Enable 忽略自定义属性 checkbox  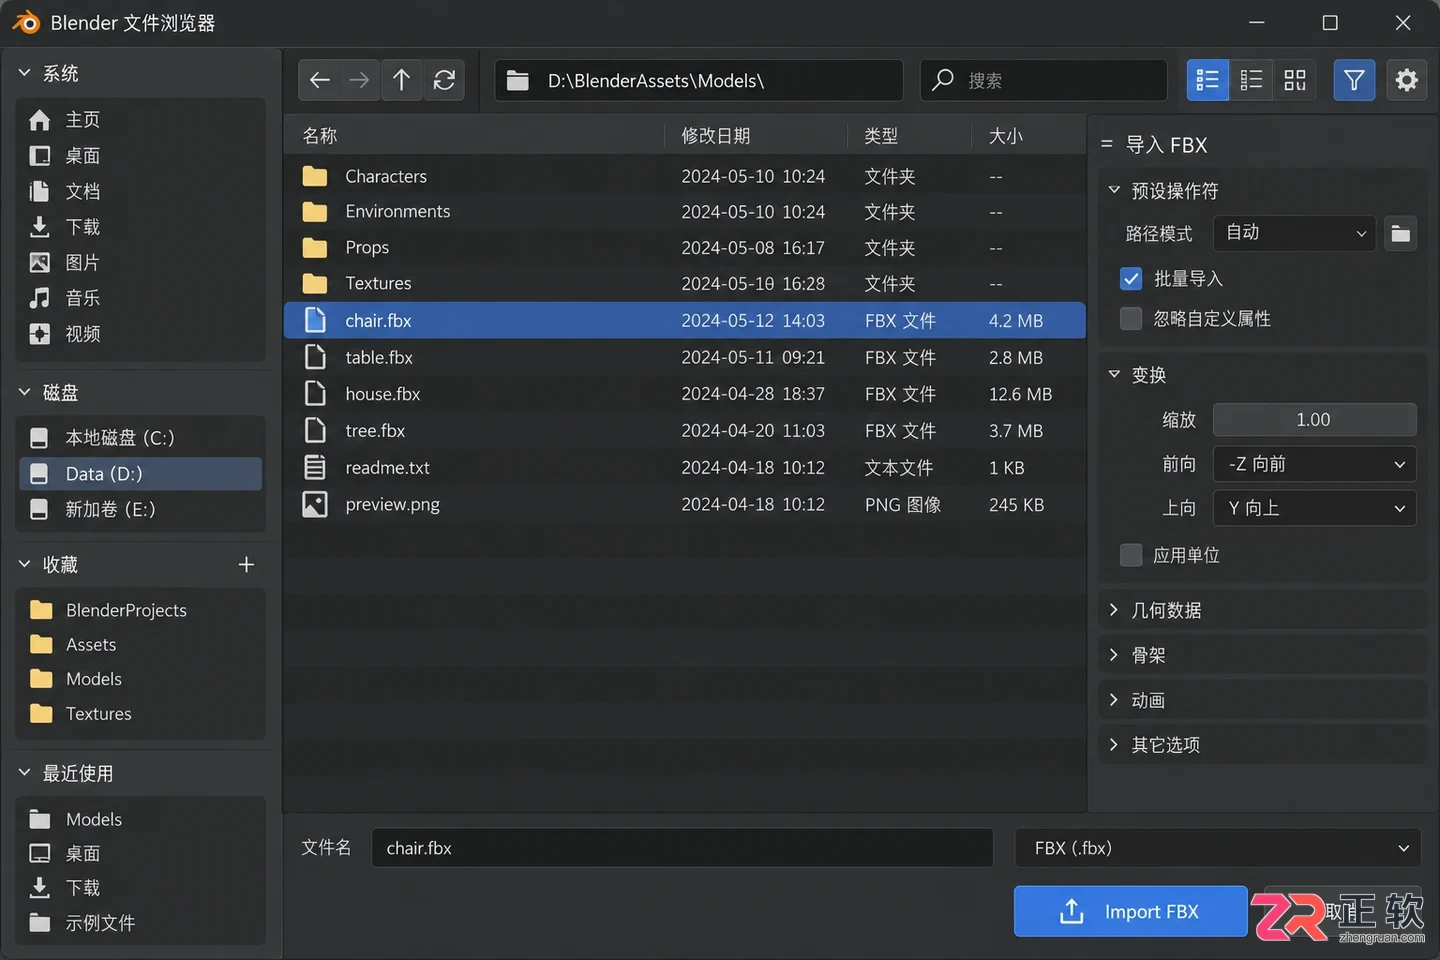[x=1131, y=319]
